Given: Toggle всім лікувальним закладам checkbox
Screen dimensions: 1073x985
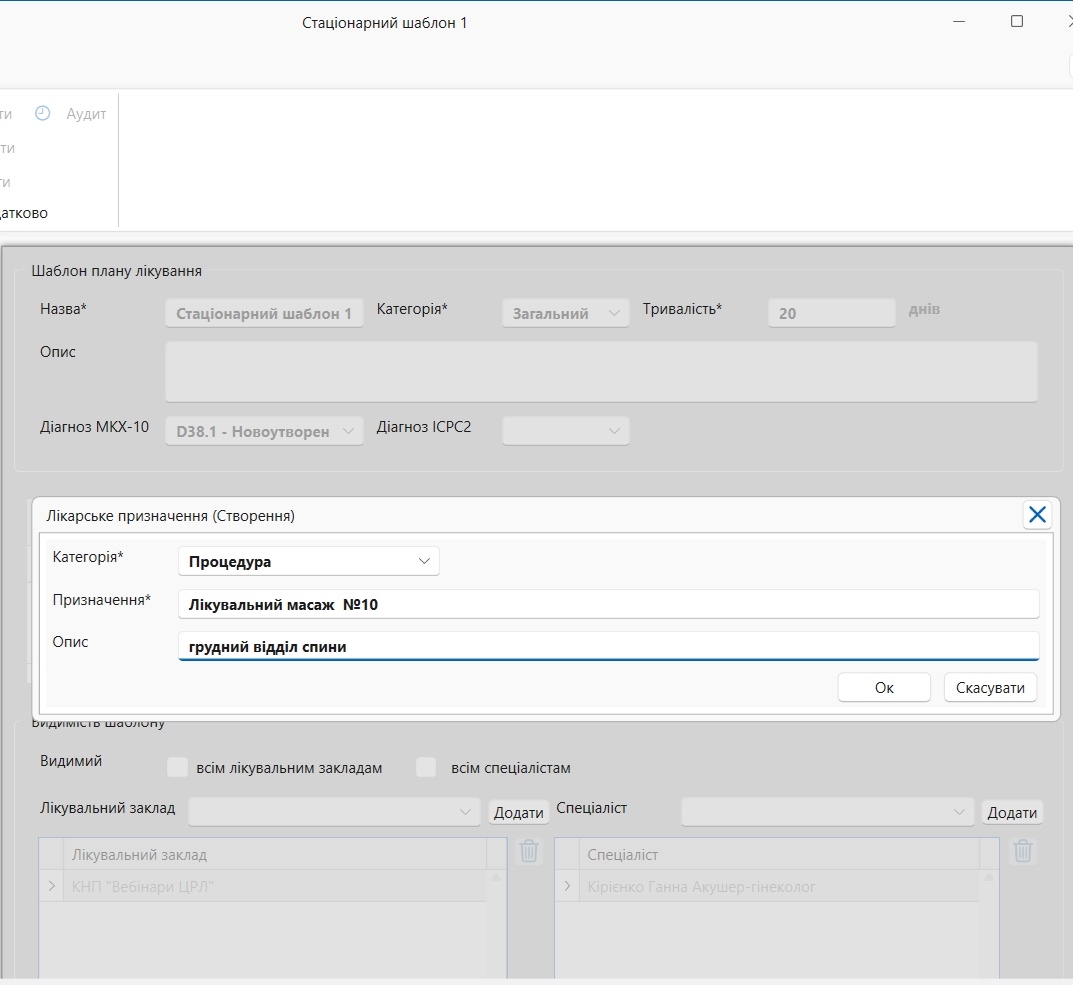Looking at the screenshot, I should click(x=177, y=767).
